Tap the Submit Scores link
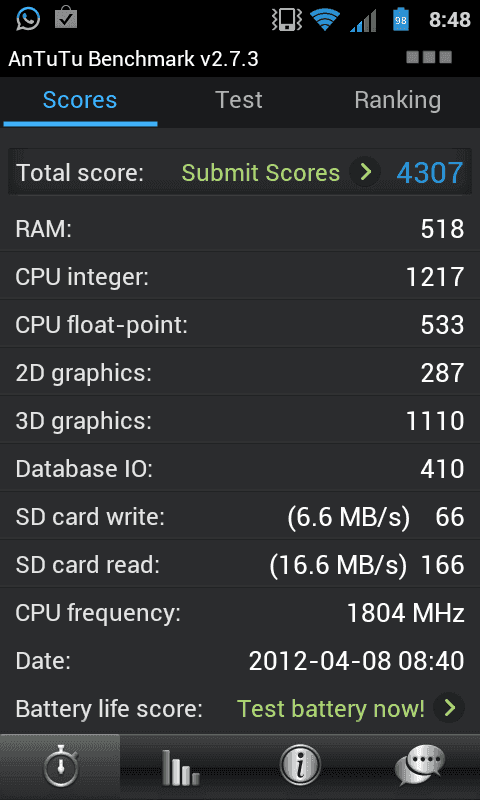The width and height of the screenshot is (480, 800). [x=261, y=173]
